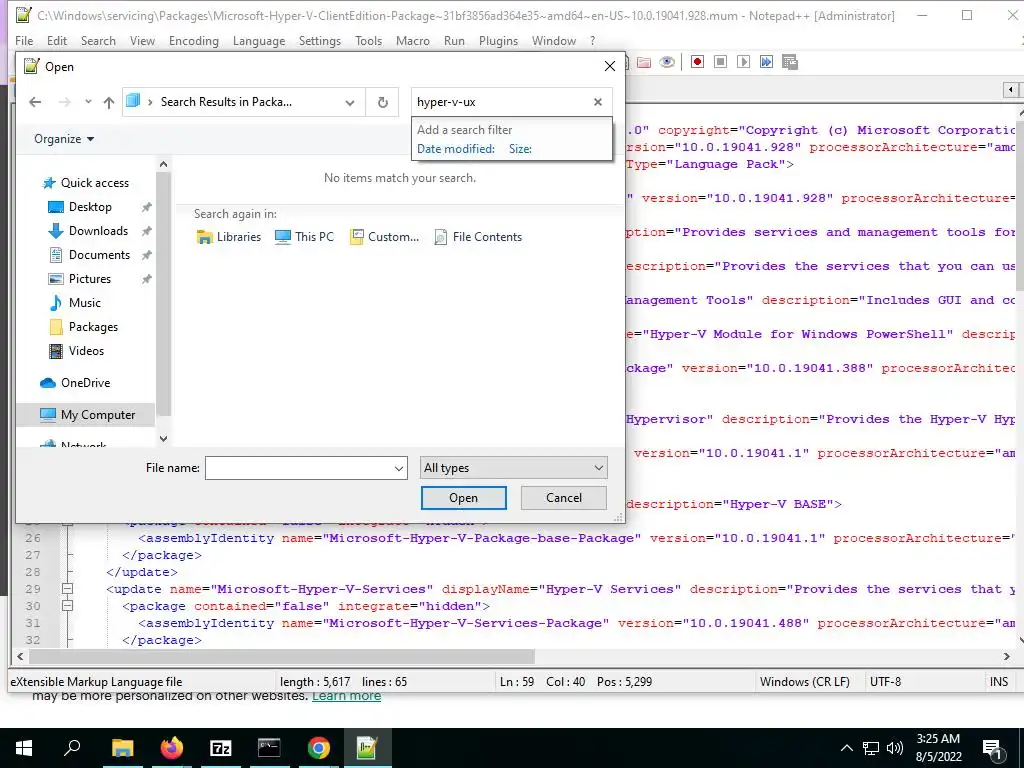1024x768 pixels.
Task: Open 7-Zip from taskbar
Action: pyautogui.click(x=221, y=748)
